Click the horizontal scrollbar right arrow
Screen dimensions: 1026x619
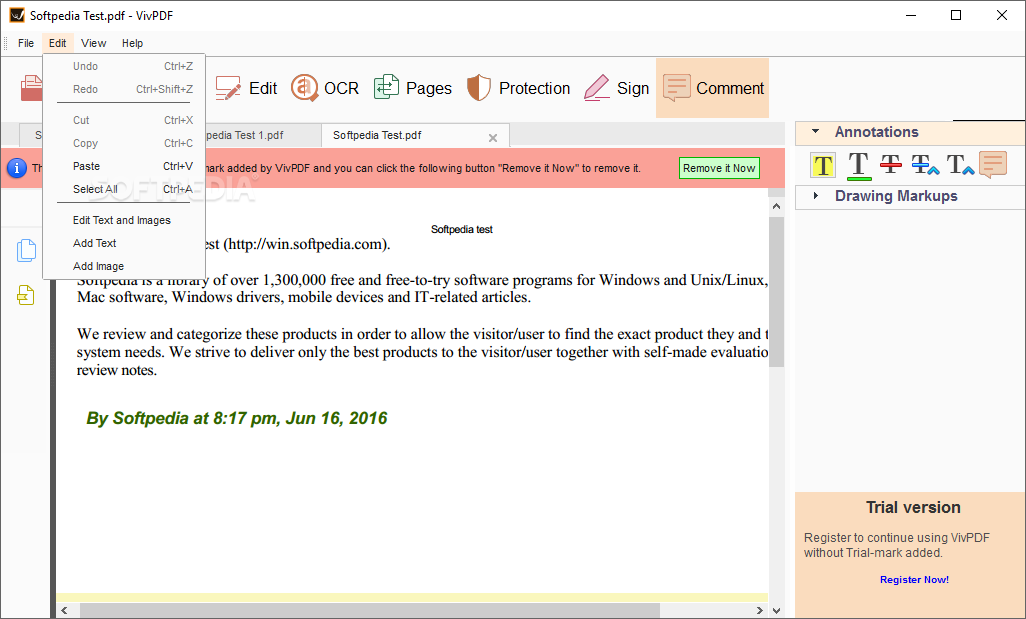[760, 610]
